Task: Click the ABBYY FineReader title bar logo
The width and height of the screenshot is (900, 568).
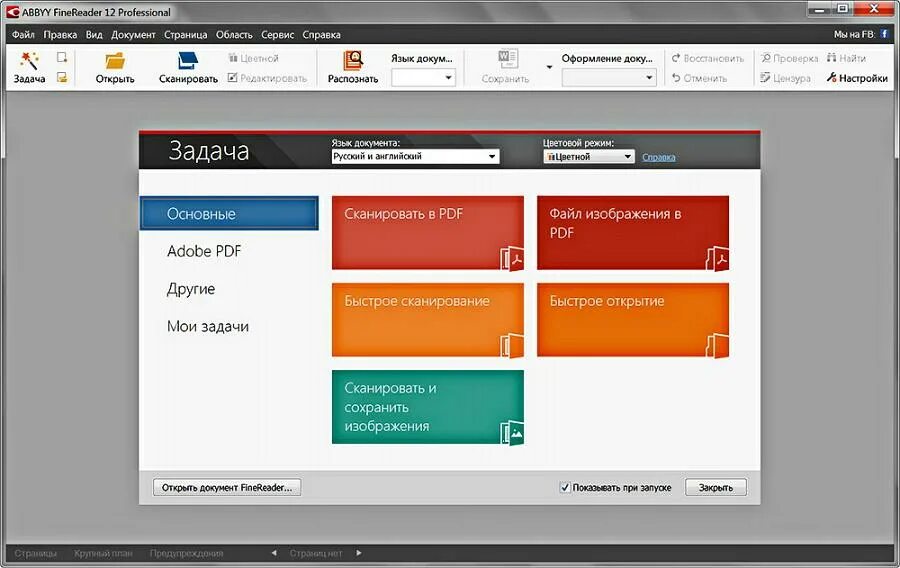Action: [13, 11]
